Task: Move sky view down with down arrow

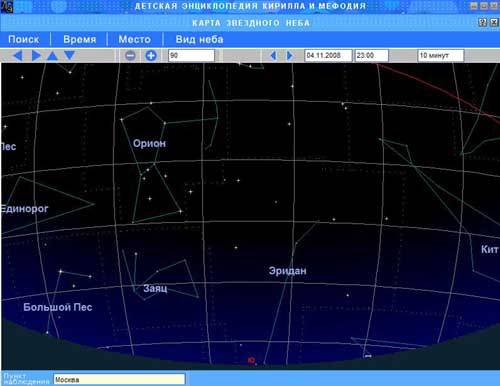Action: click(x=69, y=55)
